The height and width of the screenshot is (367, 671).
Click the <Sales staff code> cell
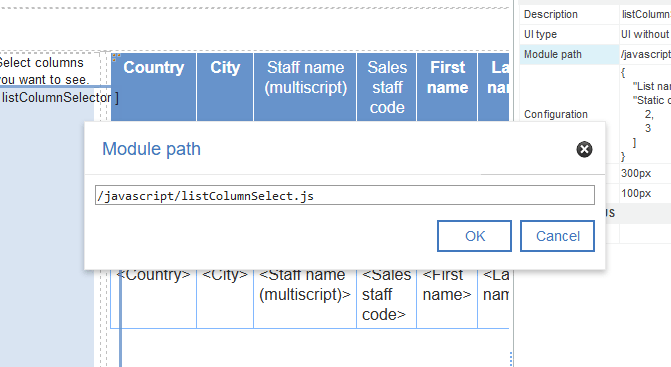coord(387,298)
